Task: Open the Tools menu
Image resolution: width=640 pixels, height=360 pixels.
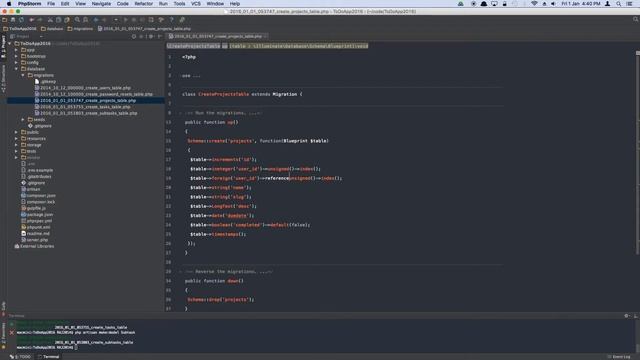Action: point(179,4)
